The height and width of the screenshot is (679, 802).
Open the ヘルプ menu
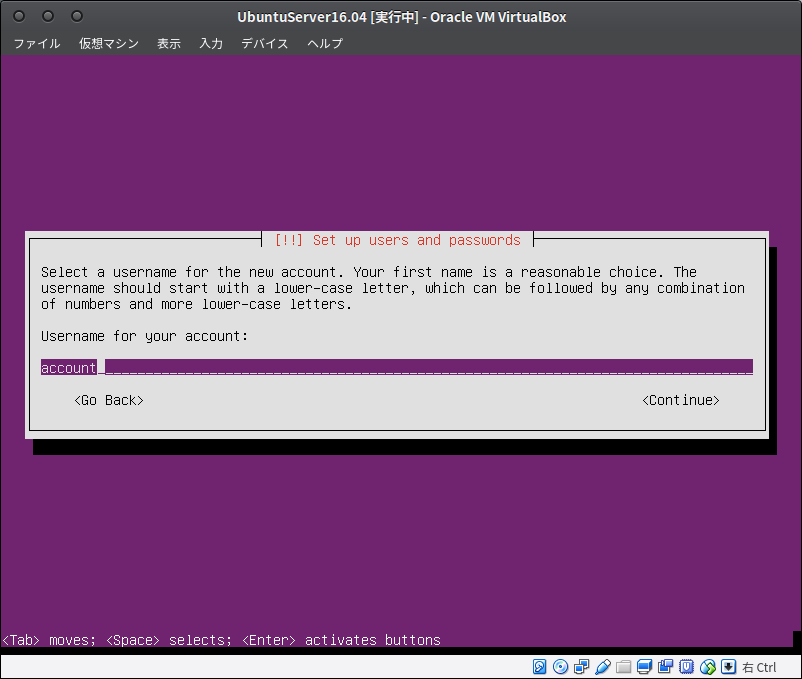coord(325,43)
